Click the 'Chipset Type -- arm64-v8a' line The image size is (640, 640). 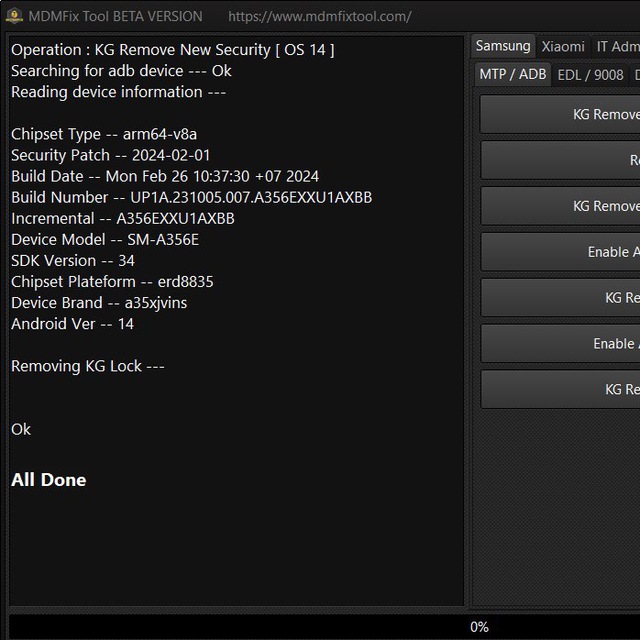pos(104,134)
